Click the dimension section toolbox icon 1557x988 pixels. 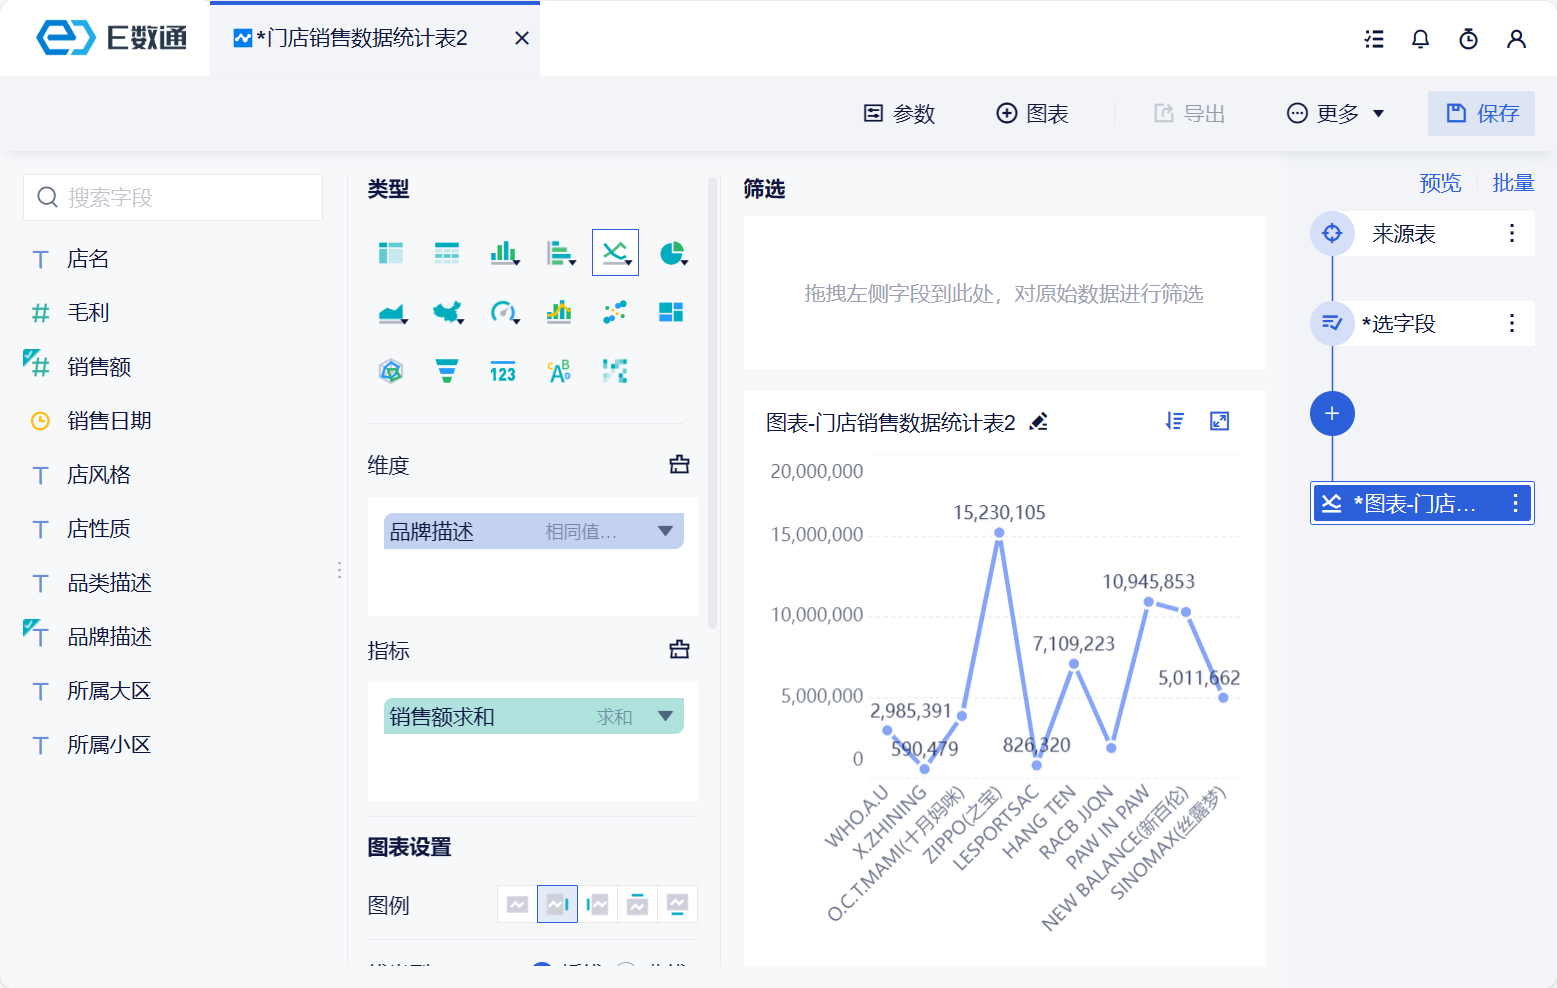coord(679,464)
